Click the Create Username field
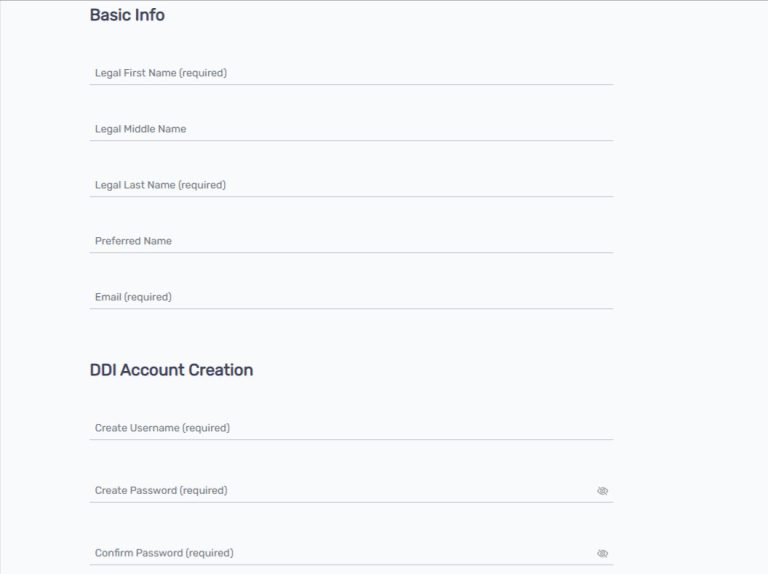The height and width of the screenshot is (574, 768). point(350,428)
